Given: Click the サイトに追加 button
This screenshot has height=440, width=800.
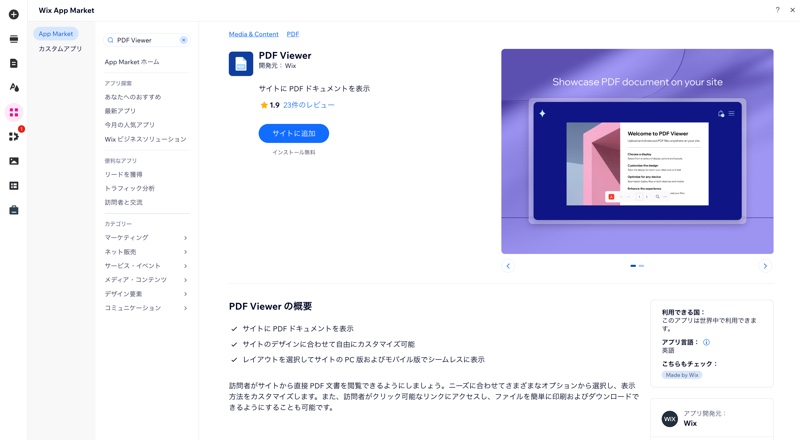Looking at the screenshot, I should (x=293, y=133).
